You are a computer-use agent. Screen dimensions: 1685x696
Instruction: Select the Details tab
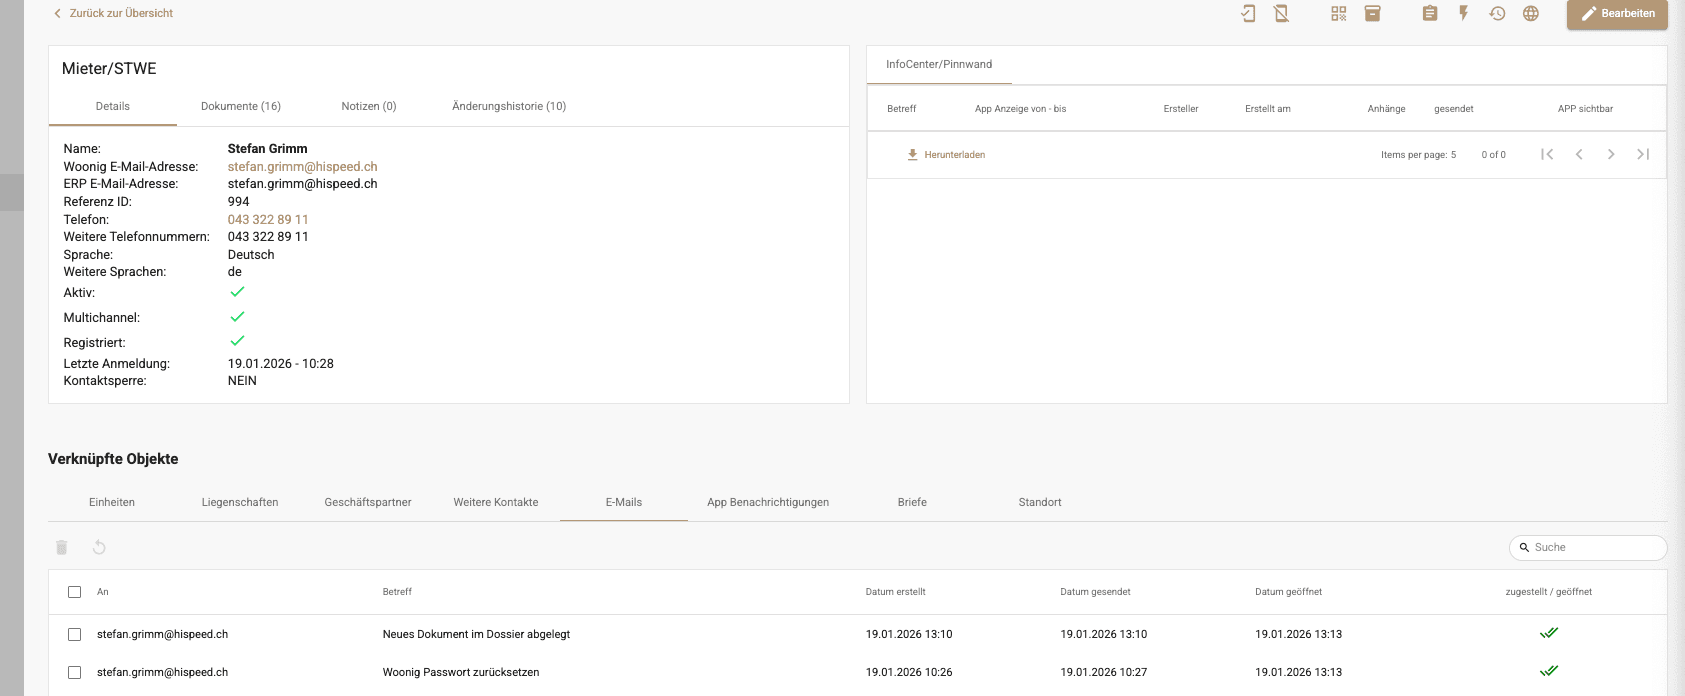point(113,106)
